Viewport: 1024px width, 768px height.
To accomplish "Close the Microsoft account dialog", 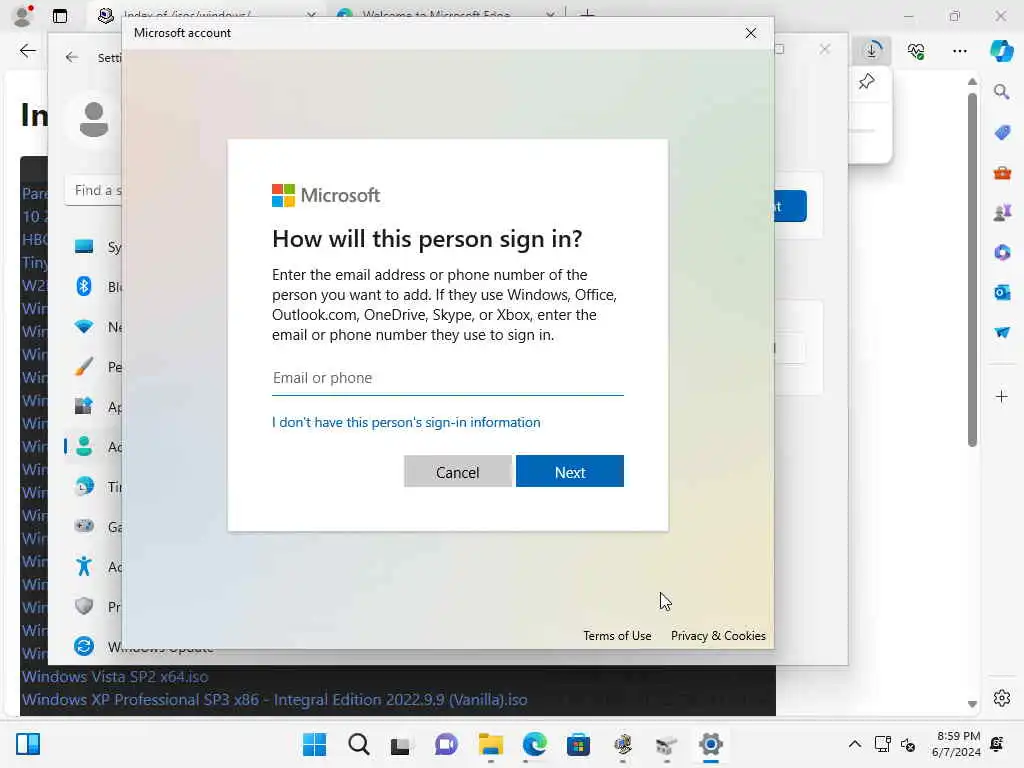I will [750, 33].
